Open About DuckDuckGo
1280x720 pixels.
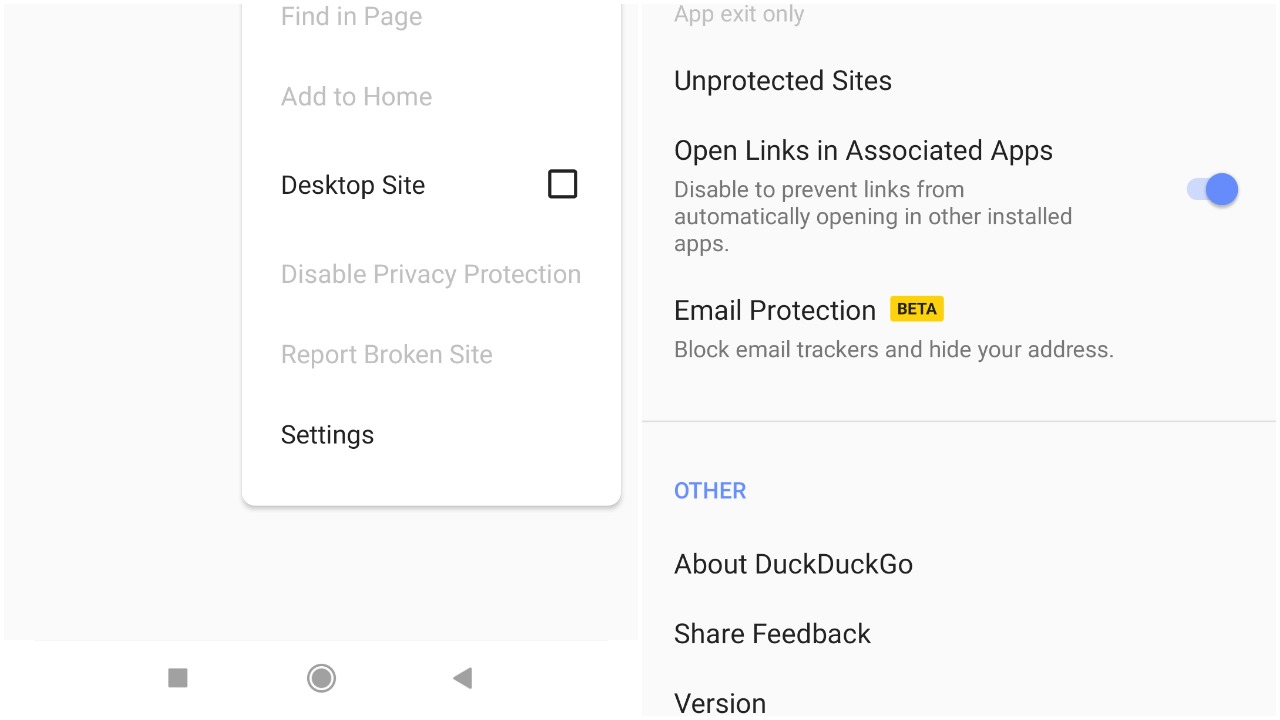click(x=793, y=564)
